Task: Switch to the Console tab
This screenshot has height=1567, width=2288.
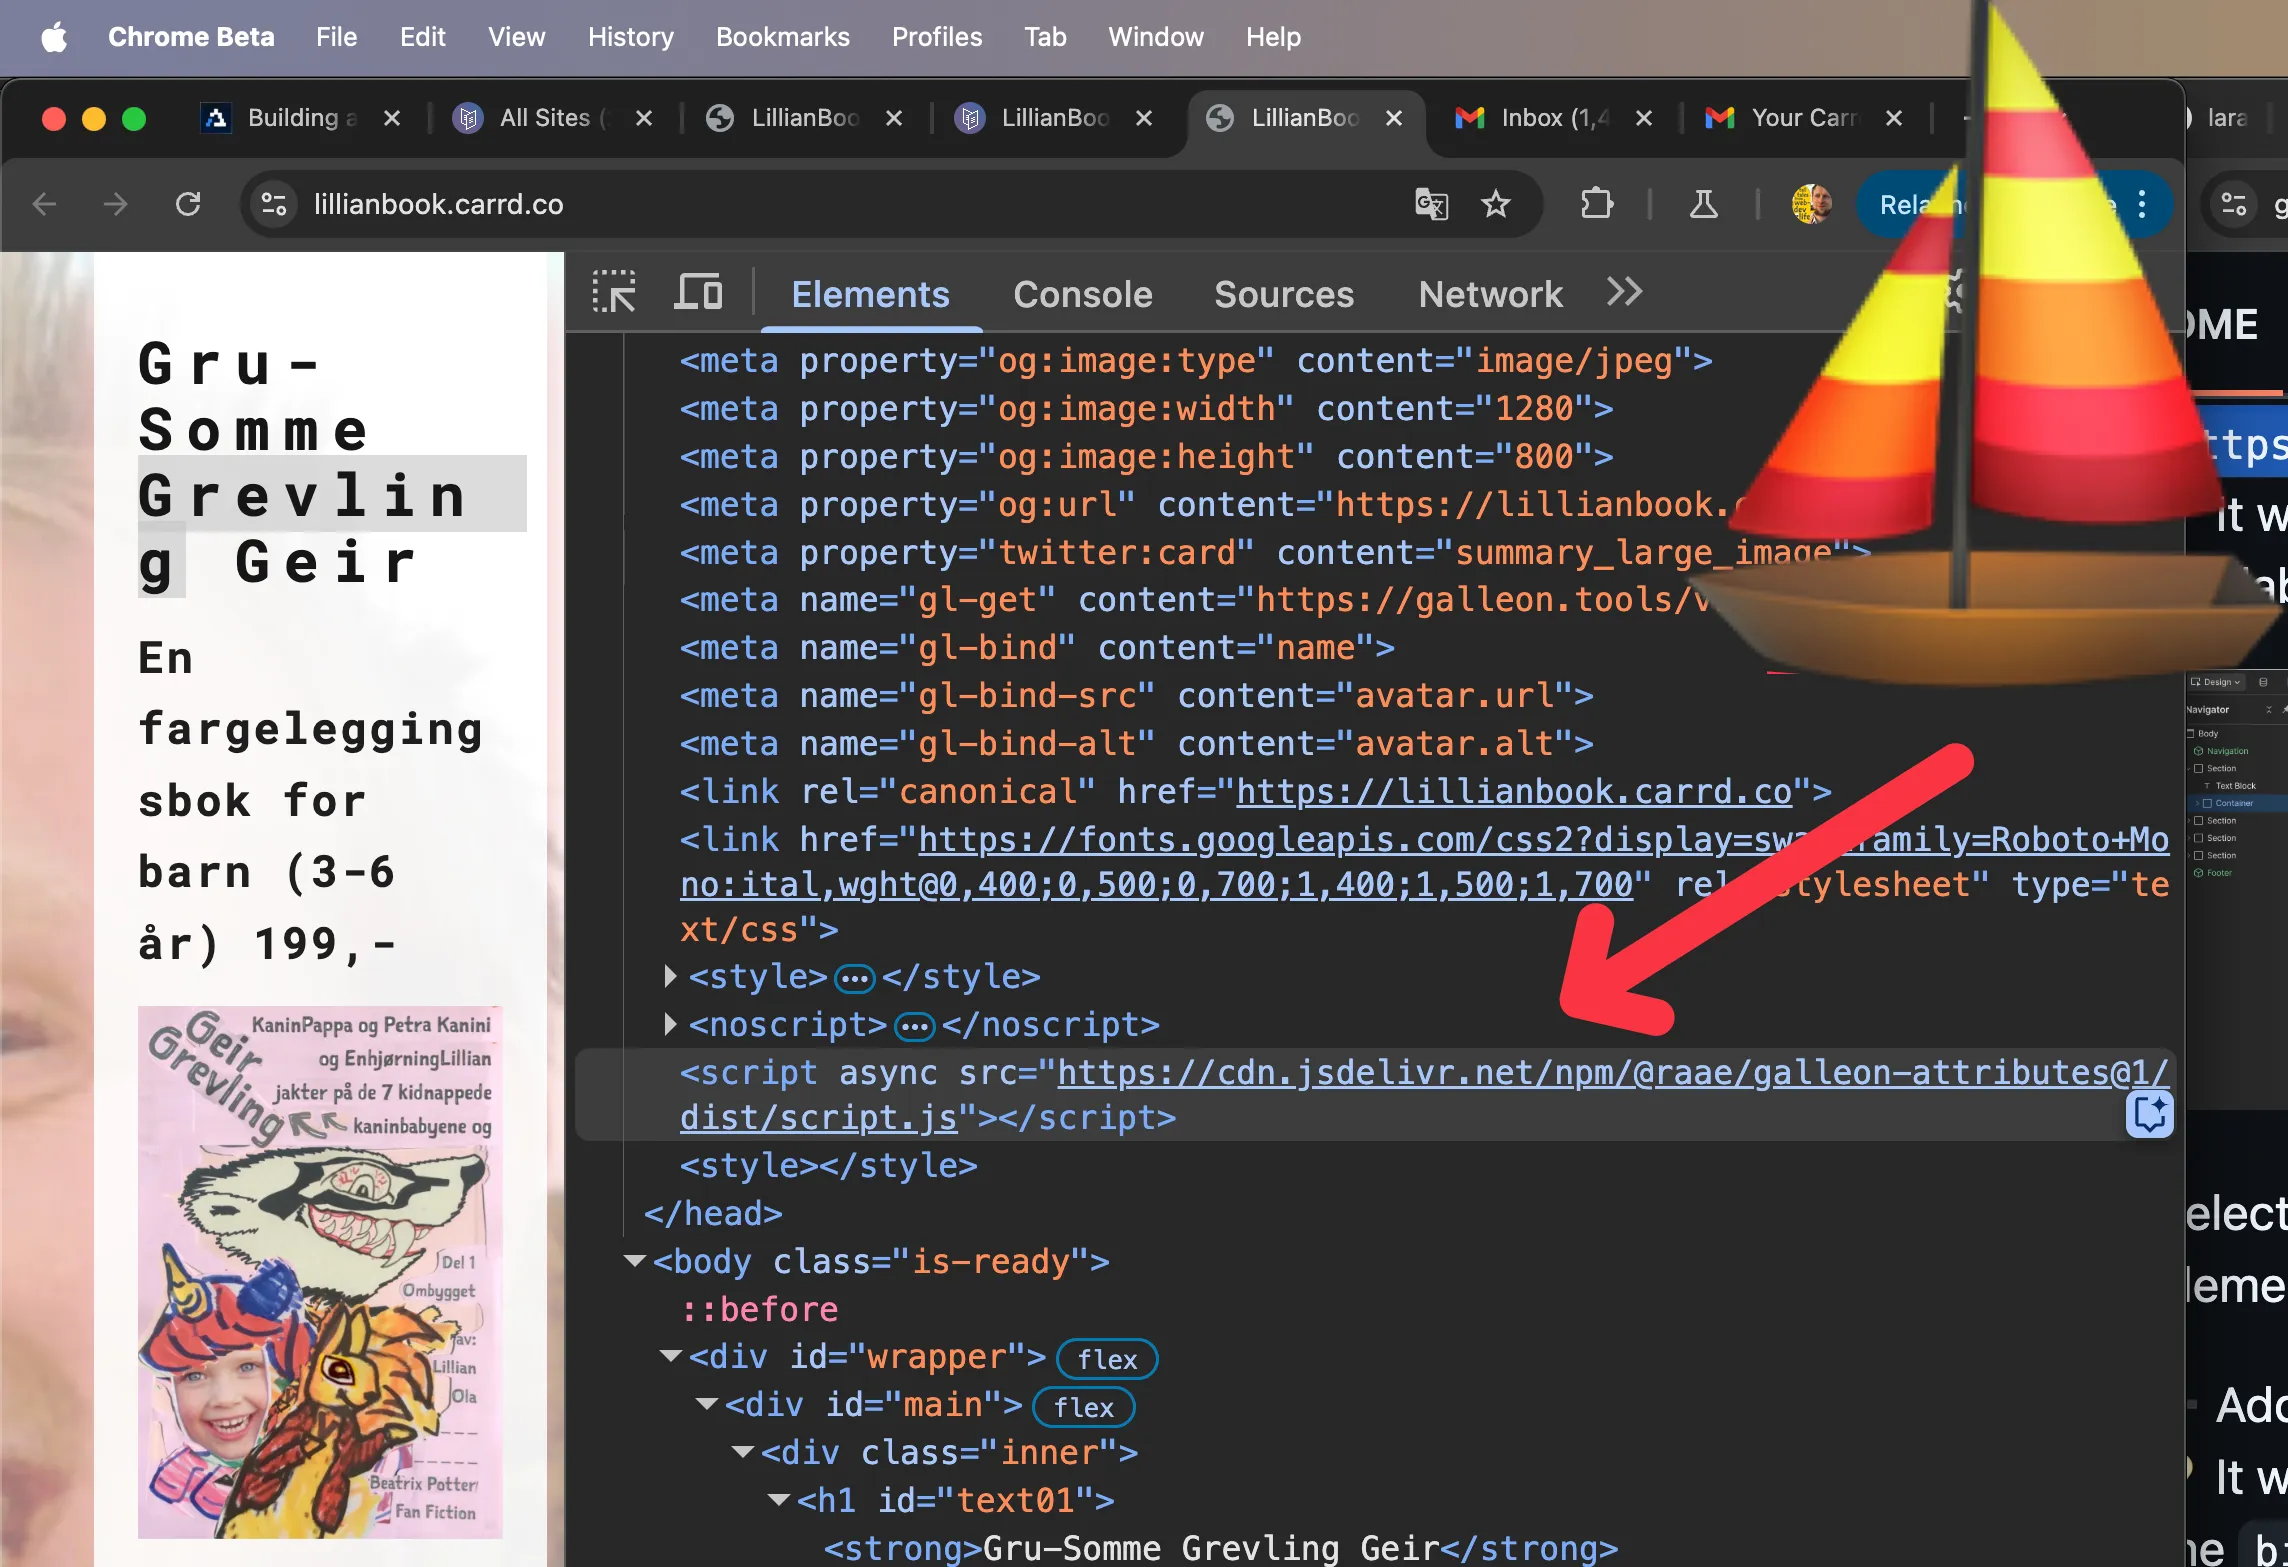Action: pyautogui.click(x=1082, y=295)
